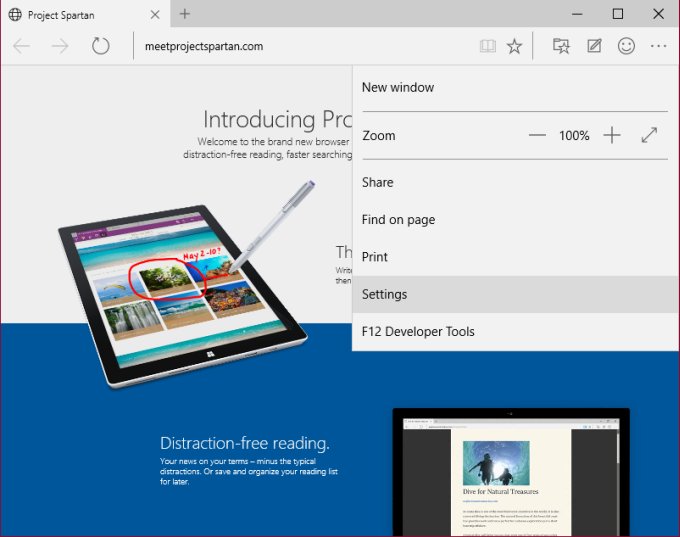Click the Distraction-free reading heading
This screenshot has width=680, height=537.
coord(245,443)
